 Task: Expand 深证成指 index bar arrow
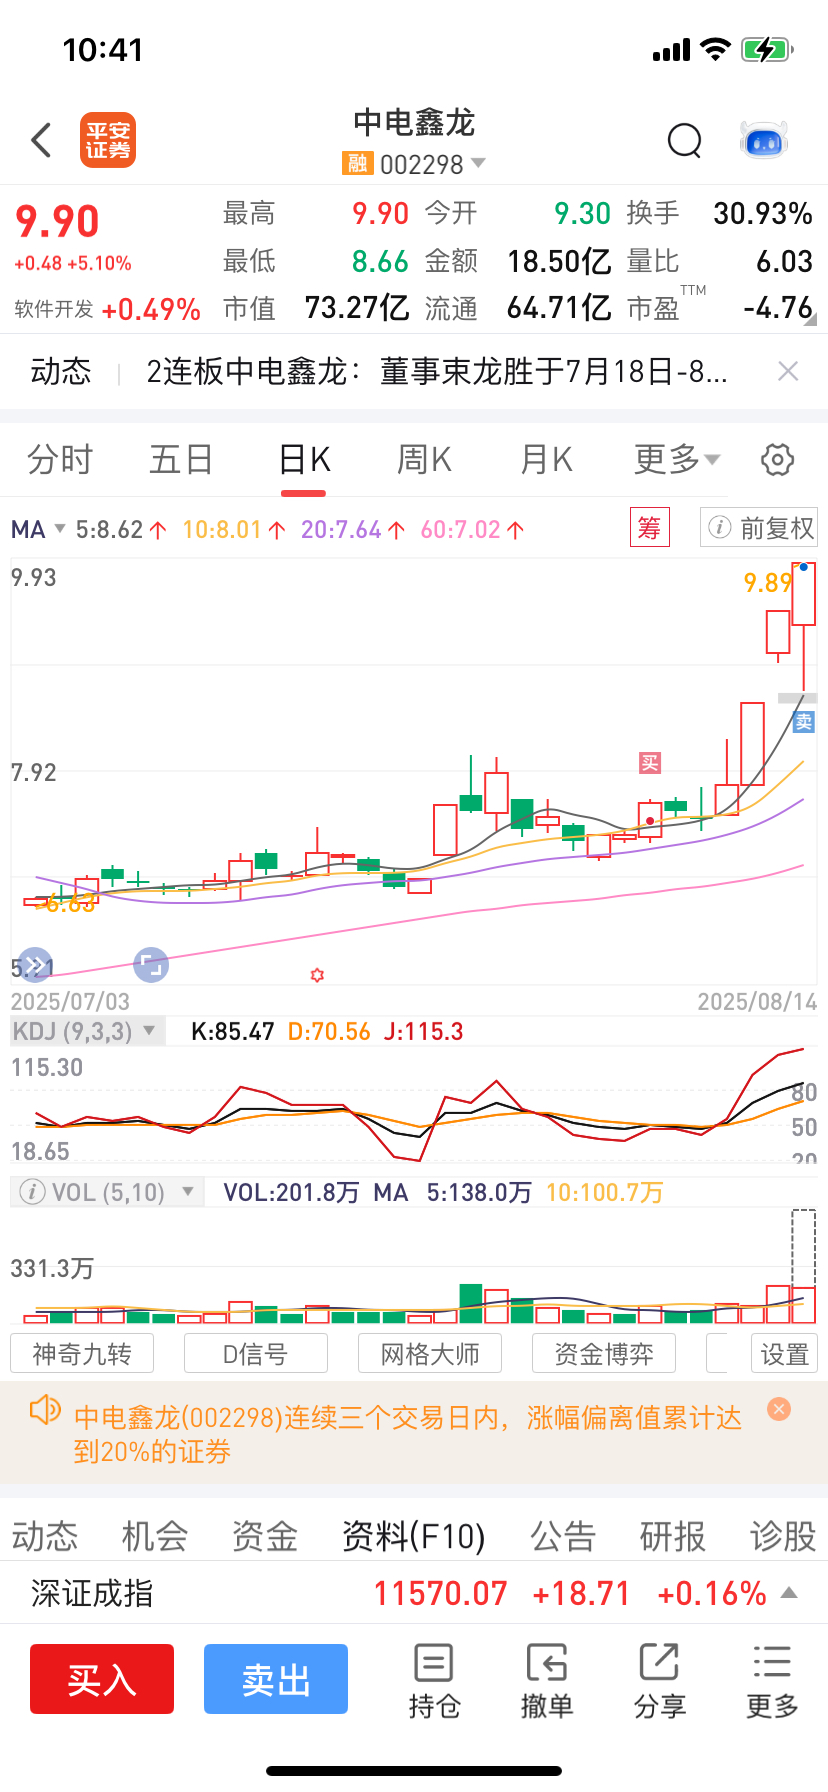point(789,1592)
